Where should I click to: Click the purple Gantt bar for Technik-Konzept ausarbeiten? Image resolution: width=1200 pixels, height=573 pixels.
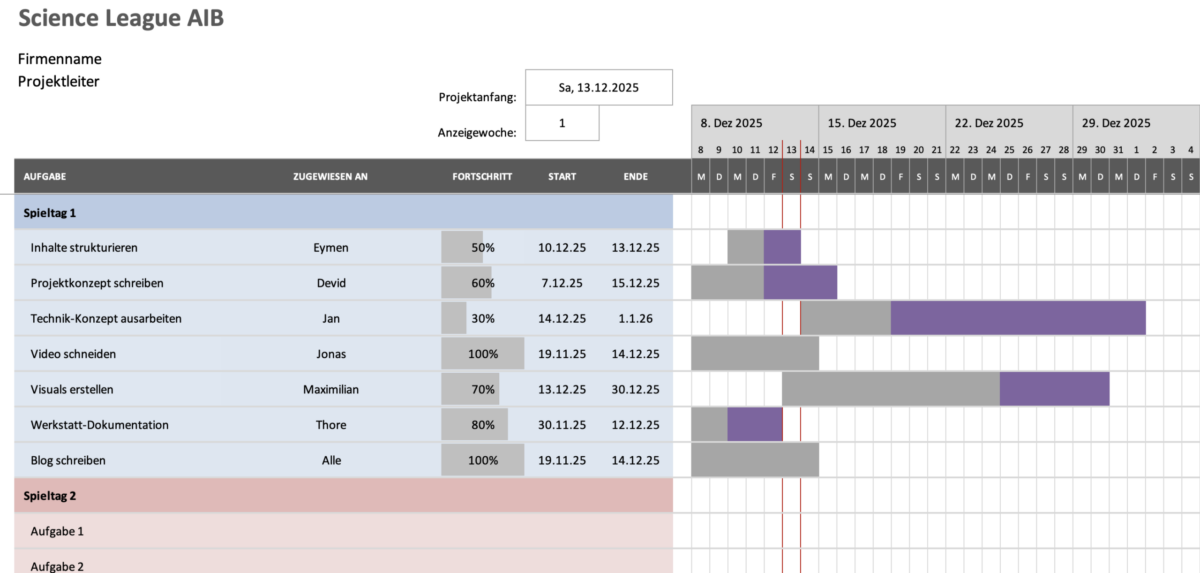1017,319
